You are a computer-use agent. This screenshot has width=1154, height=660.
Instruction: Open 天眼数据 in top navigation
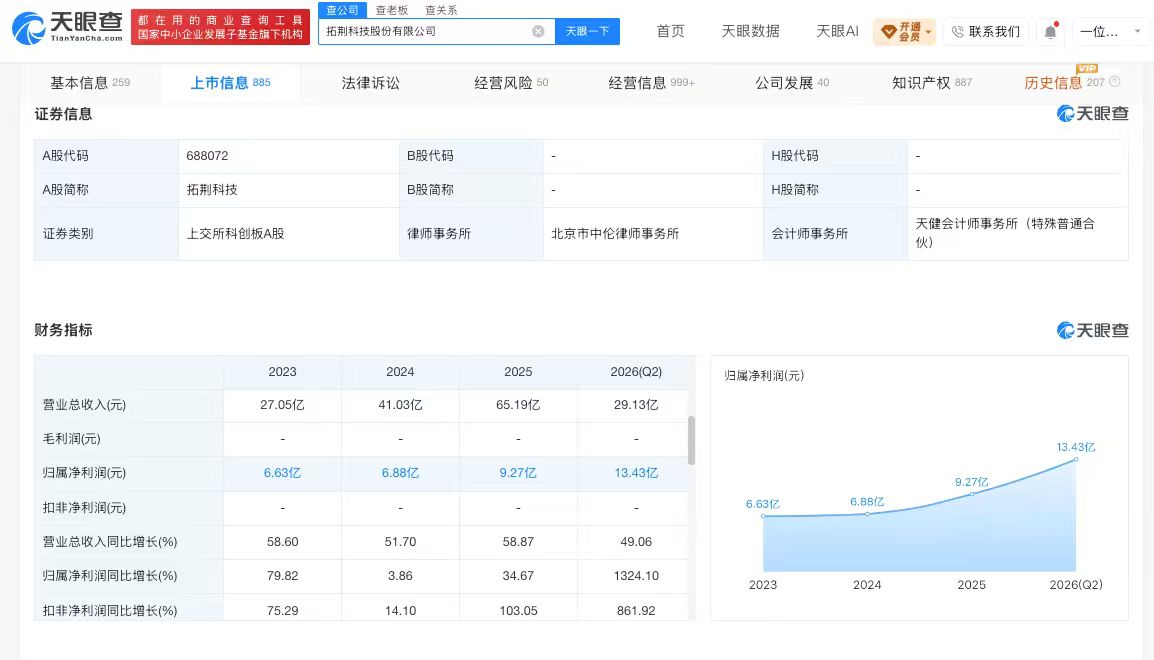[750, 31]
